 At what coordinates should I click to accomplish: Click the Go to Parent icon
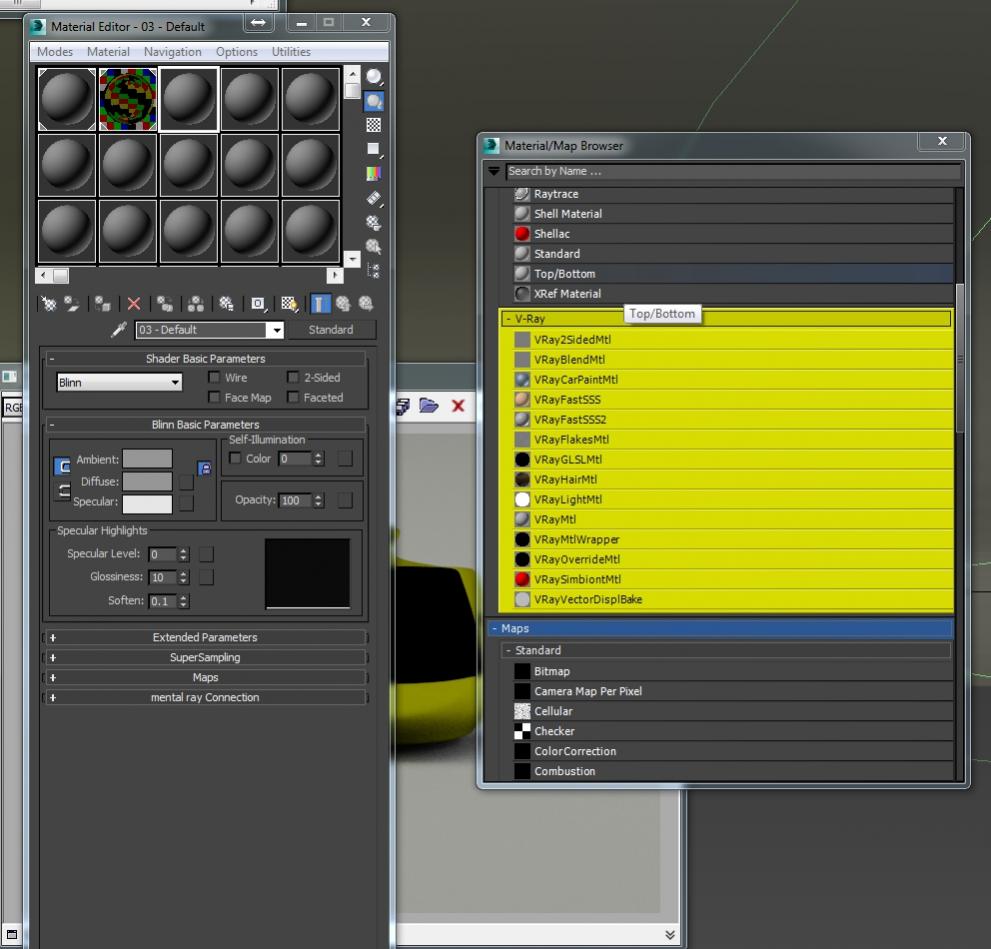(x=343, y=304)
